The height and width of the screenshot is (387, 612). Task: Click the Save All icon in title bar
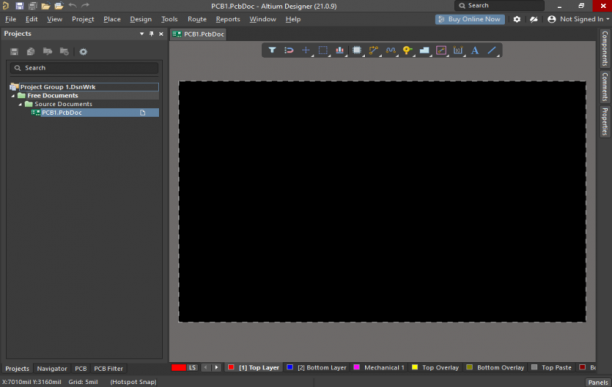(x=32, y=6)
